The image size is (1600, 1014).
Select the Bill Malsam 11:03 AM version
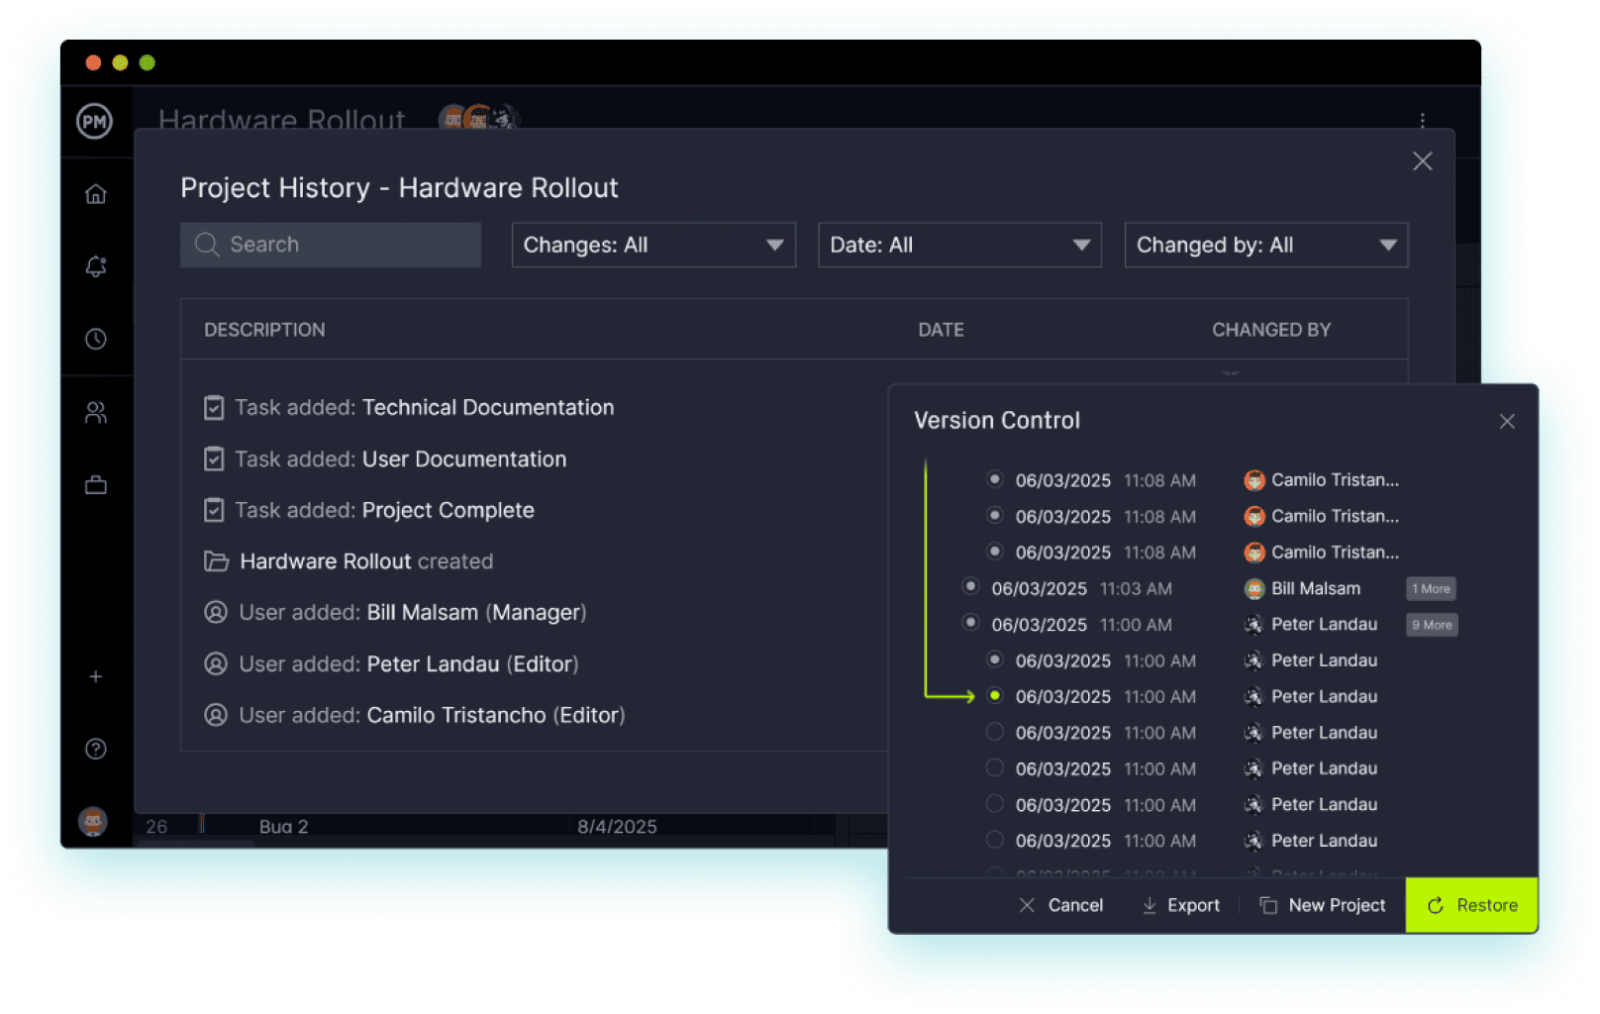point(971,587)
